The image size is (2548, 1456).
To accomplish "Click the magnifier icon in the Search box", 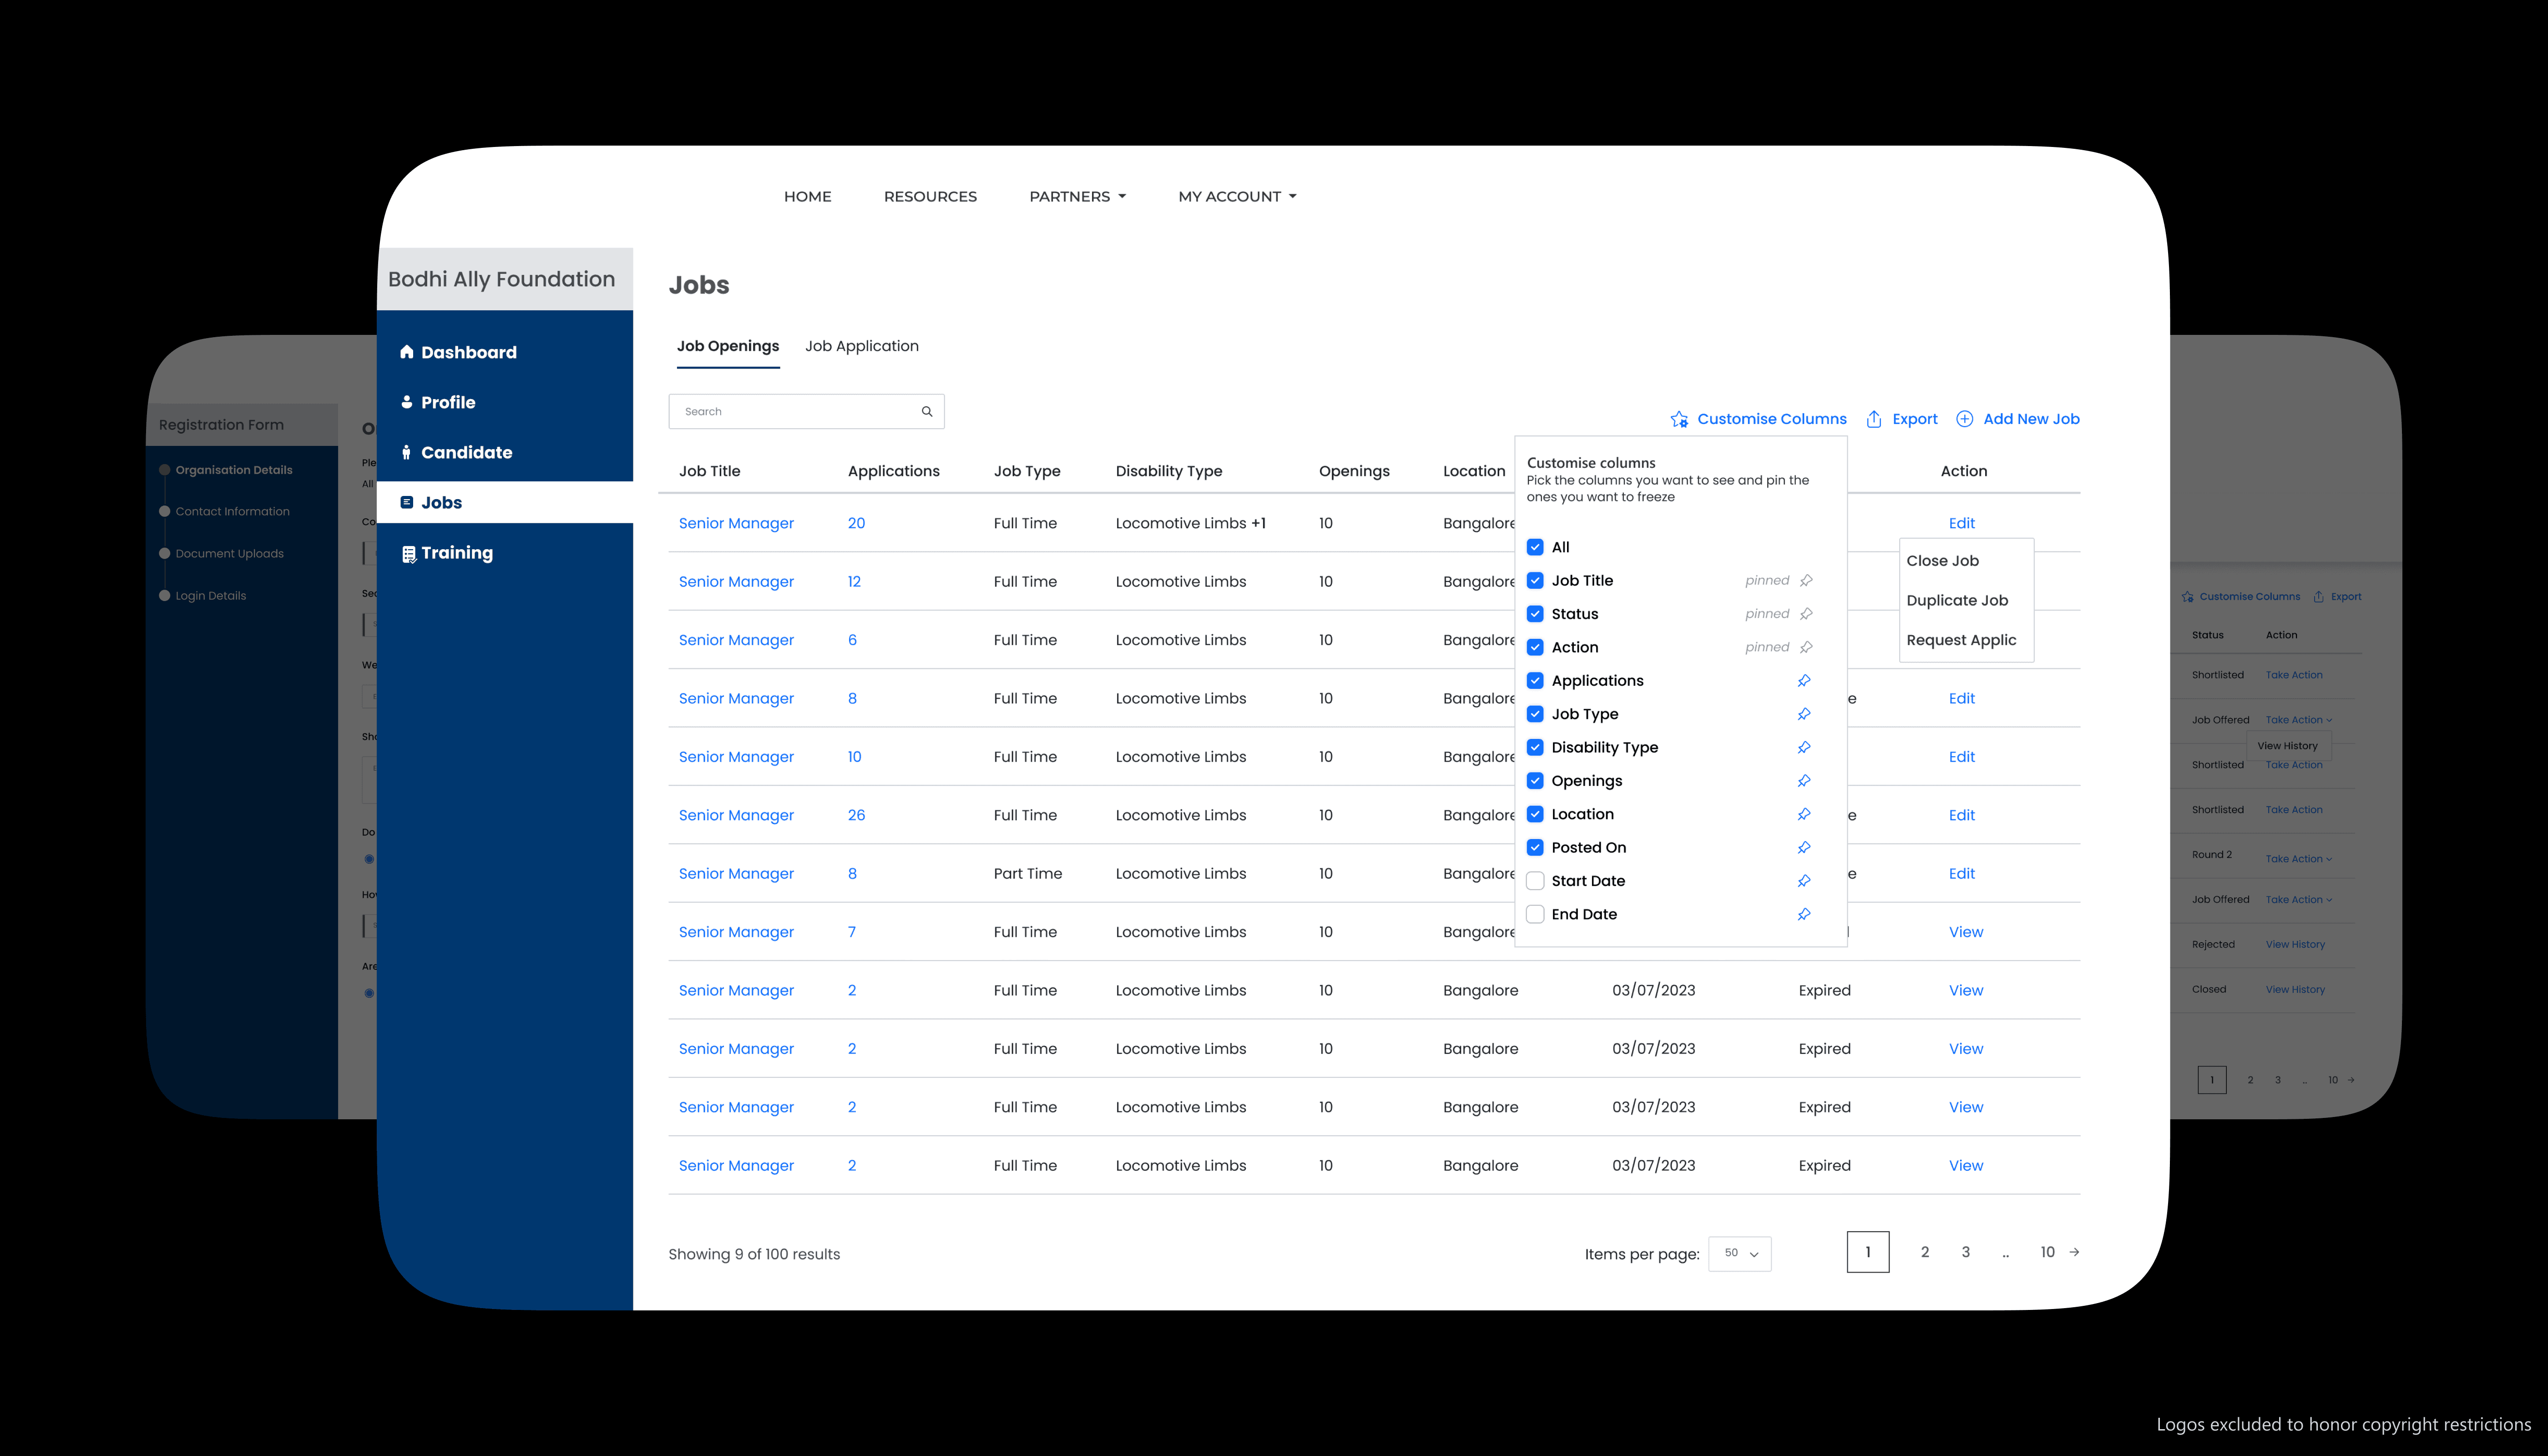I will [927, 411].
